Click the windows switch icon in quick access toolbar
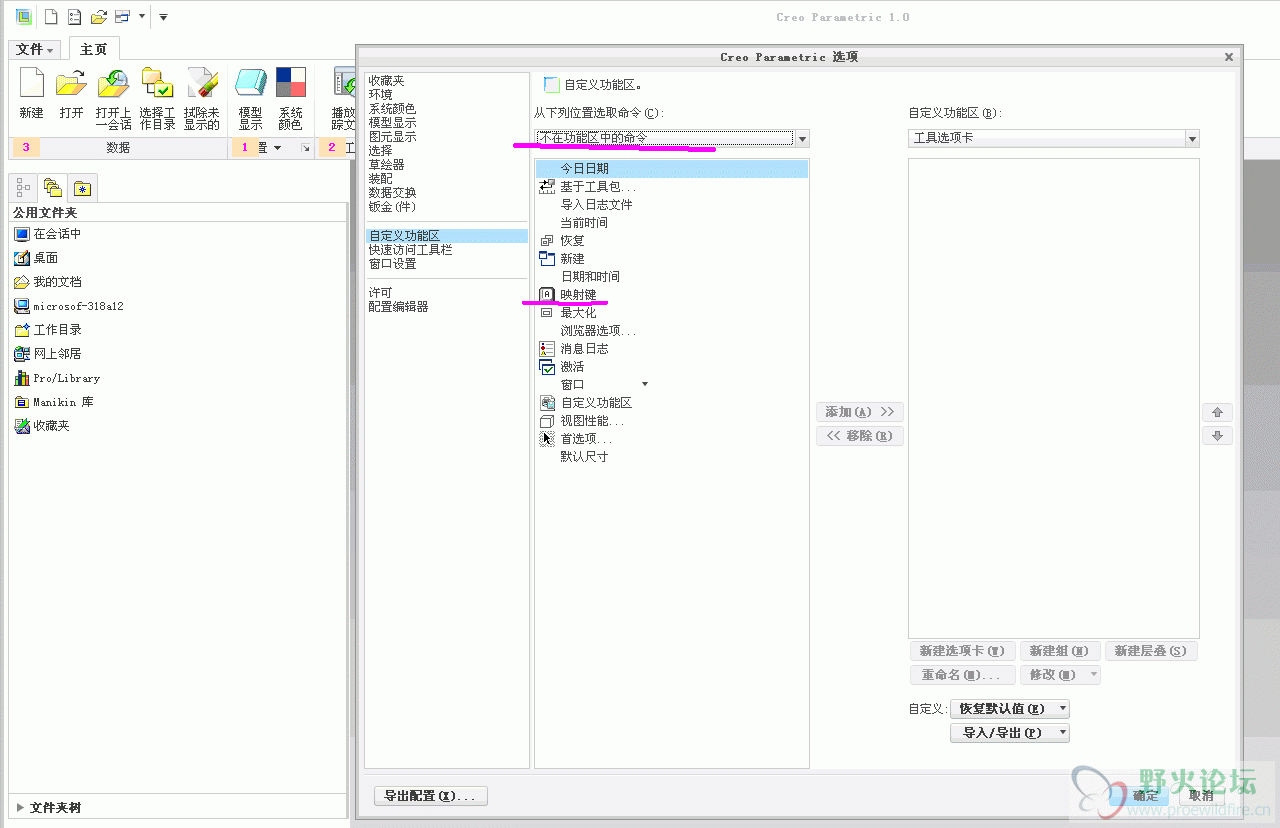Screen dimensions: 1280x828 (x=122, y=17)
